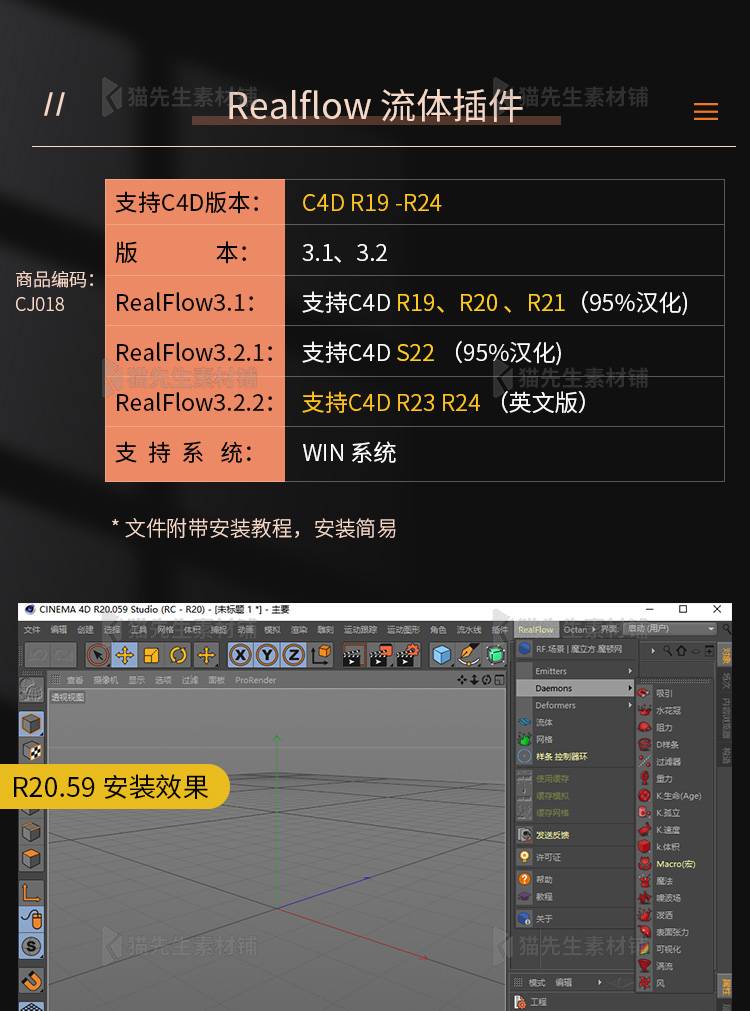Click the search magnifier in object manager
This screenshot has width=750, height=1011.
[667, 651]
